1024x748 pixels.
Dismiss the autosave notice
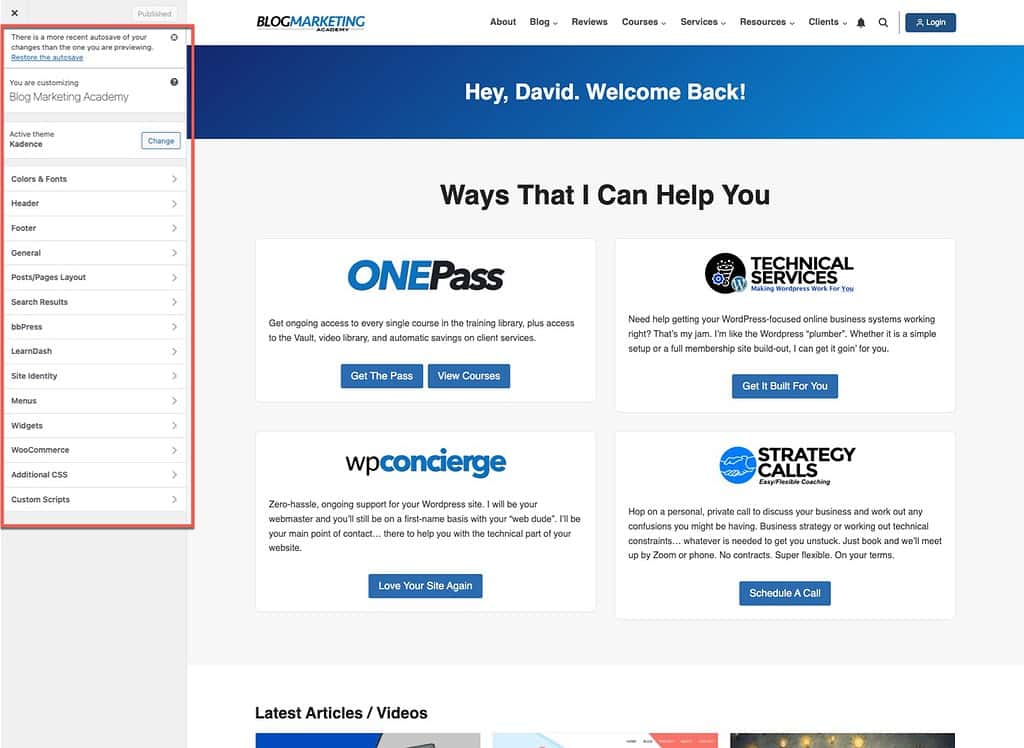(174, 37)
